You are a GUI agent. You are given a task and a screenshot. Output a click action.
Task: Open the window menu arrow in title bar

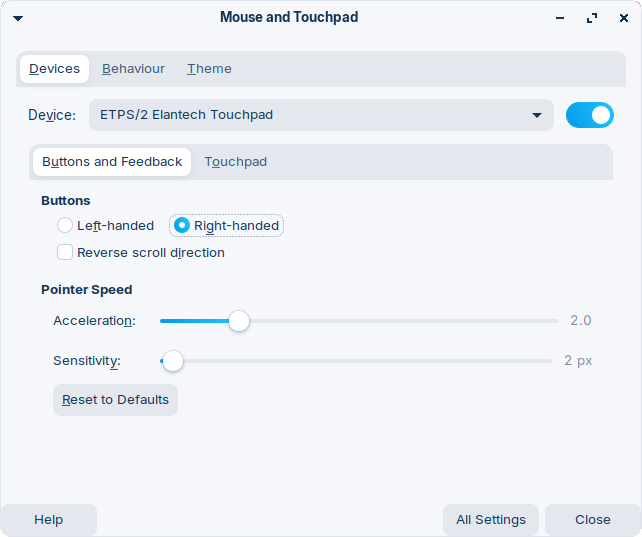[x=18, y=18]
